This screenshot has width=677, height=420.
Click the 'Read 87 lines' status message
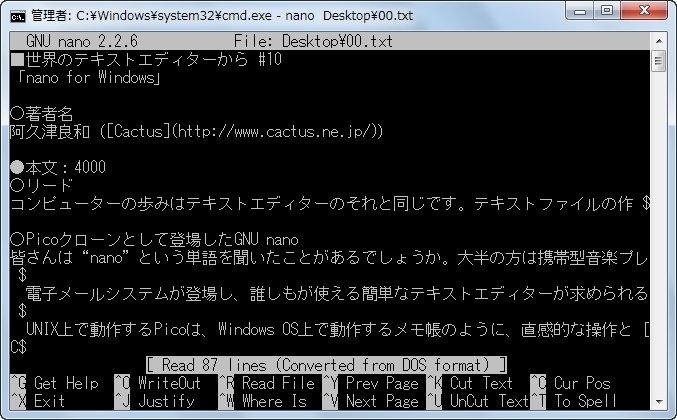(x=326, y=365)
